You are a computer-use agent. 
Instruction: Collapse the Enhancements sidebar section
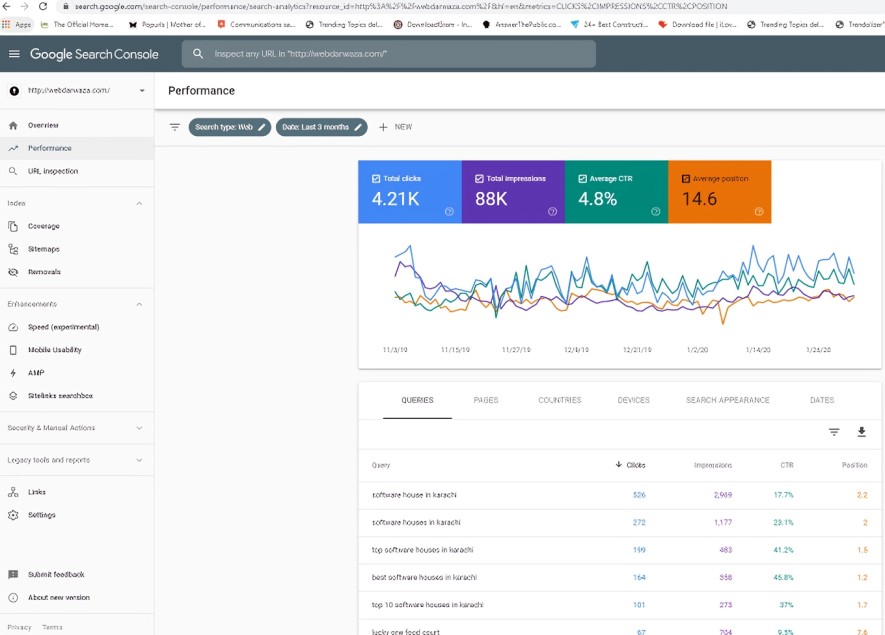pos(139,304)
